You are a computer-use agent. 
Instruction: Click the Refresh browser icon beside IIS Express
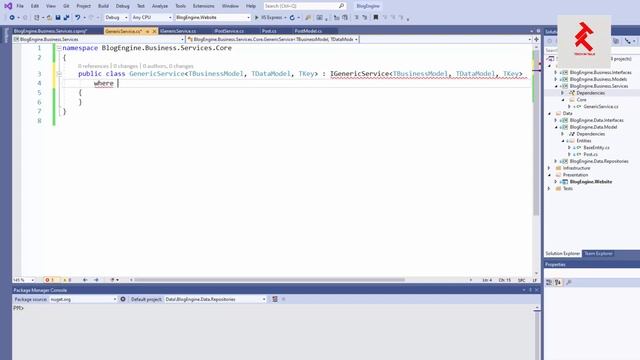pos(292,18)
